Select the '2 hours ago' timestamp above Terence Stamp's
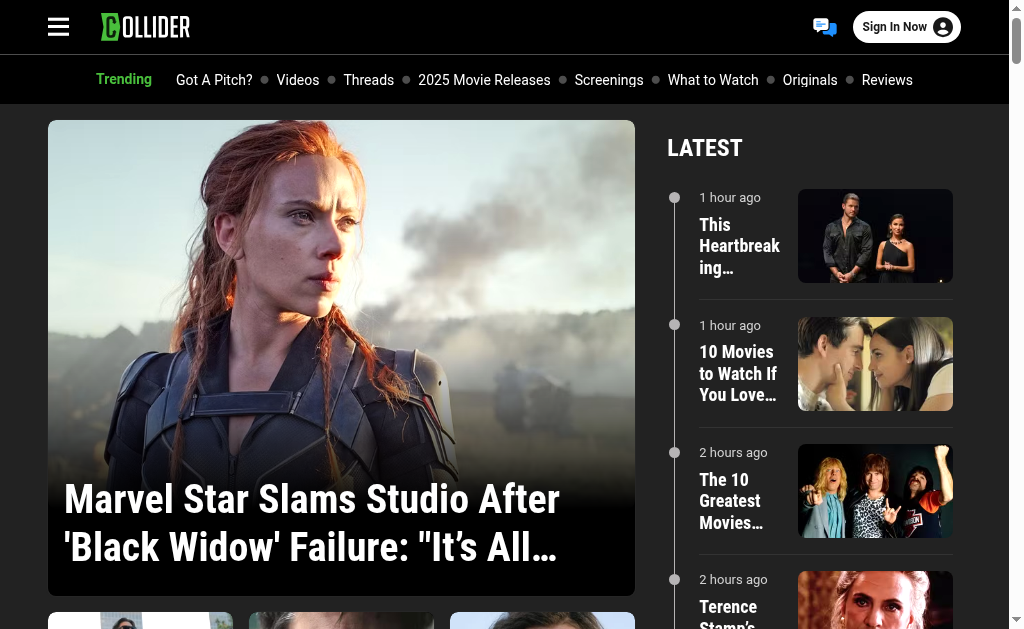 click(x=733, y=579)
